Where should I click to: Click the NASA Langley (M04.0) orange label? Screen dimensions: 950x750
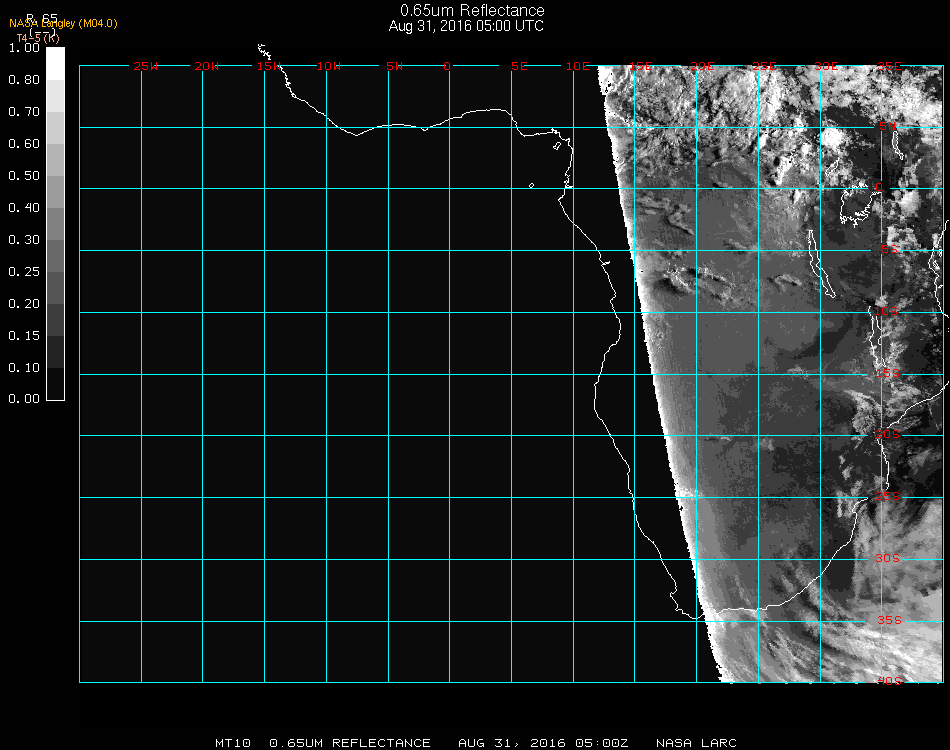point(63,23)
